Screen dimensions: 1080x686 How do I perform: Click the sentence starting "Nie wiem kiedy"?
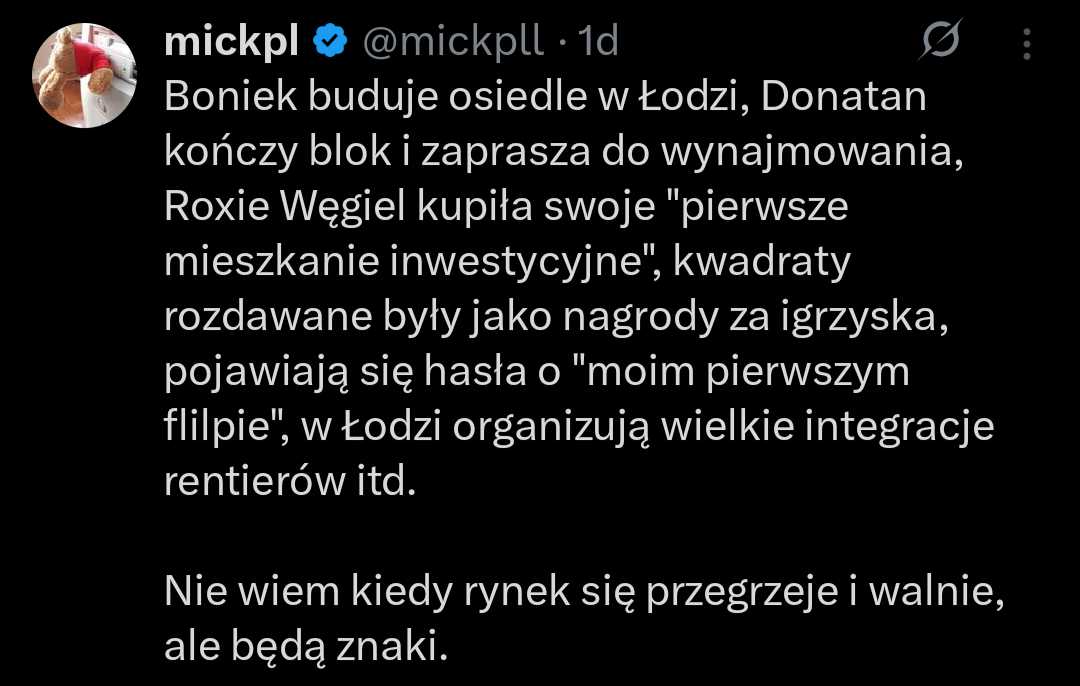coord(583,592)
